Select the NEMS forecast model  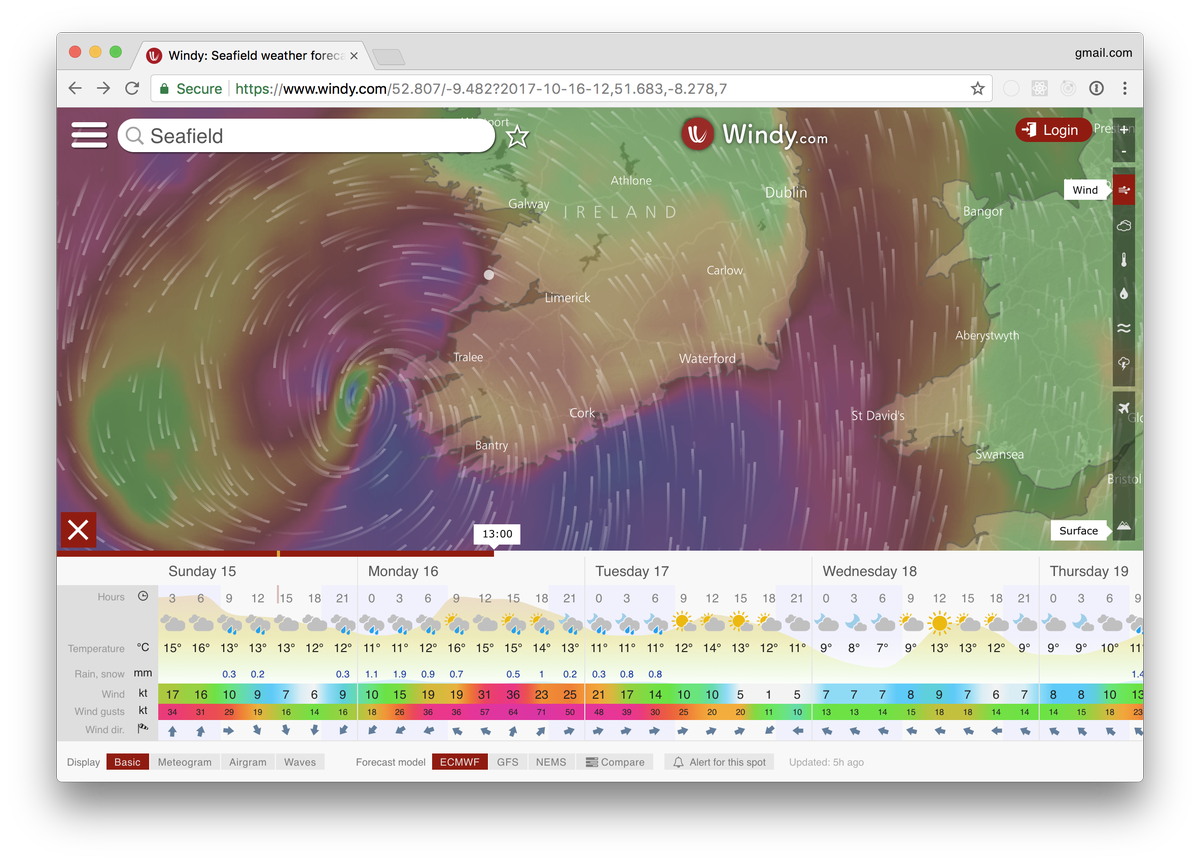550,761
